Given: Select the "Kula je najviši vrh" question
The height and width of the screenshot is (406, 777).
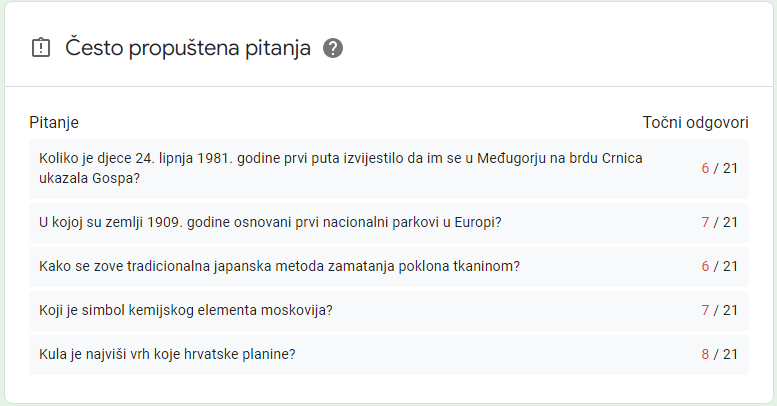Looking at the screenshot, I should point(167,354).
